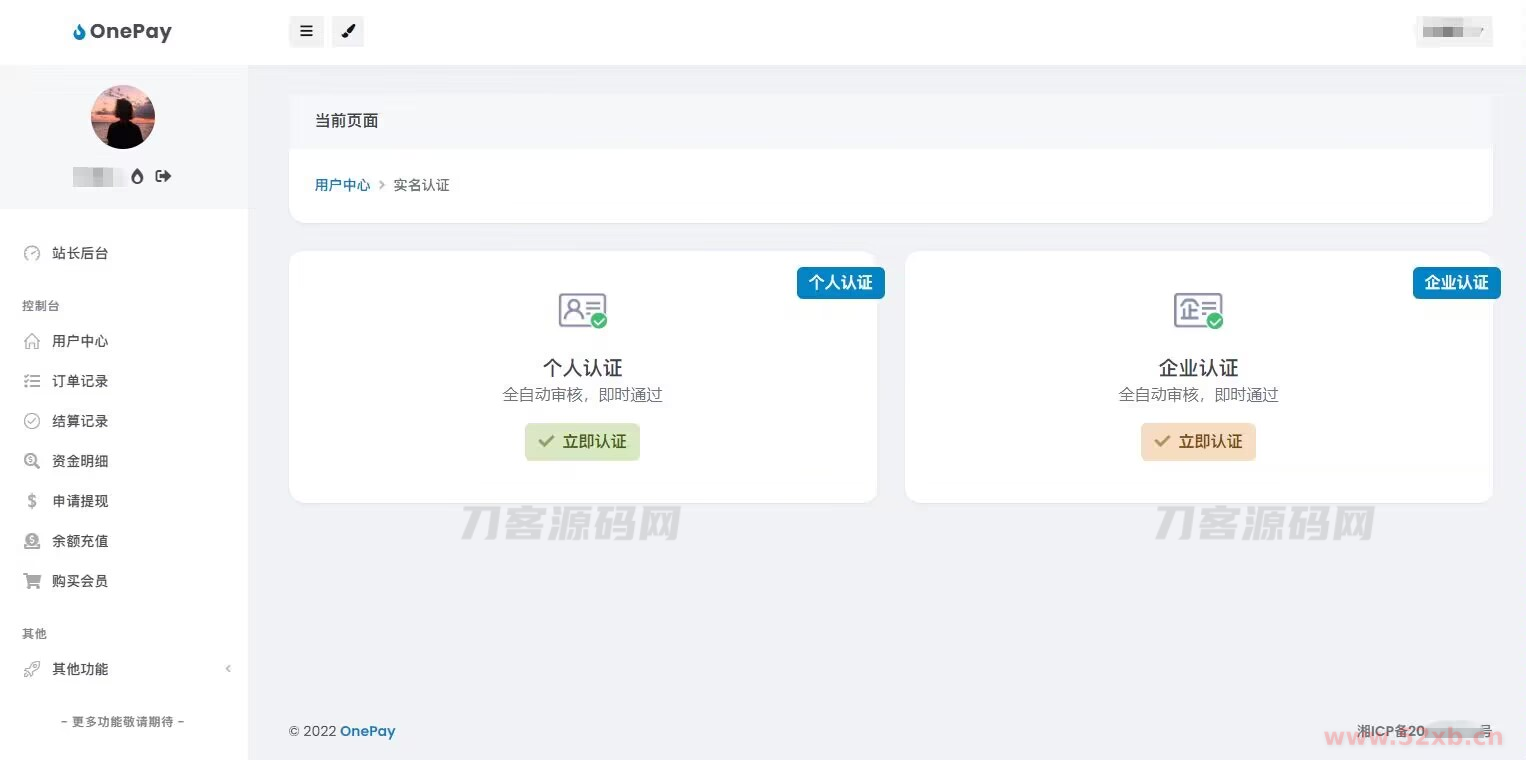Select 结算记录 menu item
The width and height of the screenshot is (1526, 760).
pos(80,421)
